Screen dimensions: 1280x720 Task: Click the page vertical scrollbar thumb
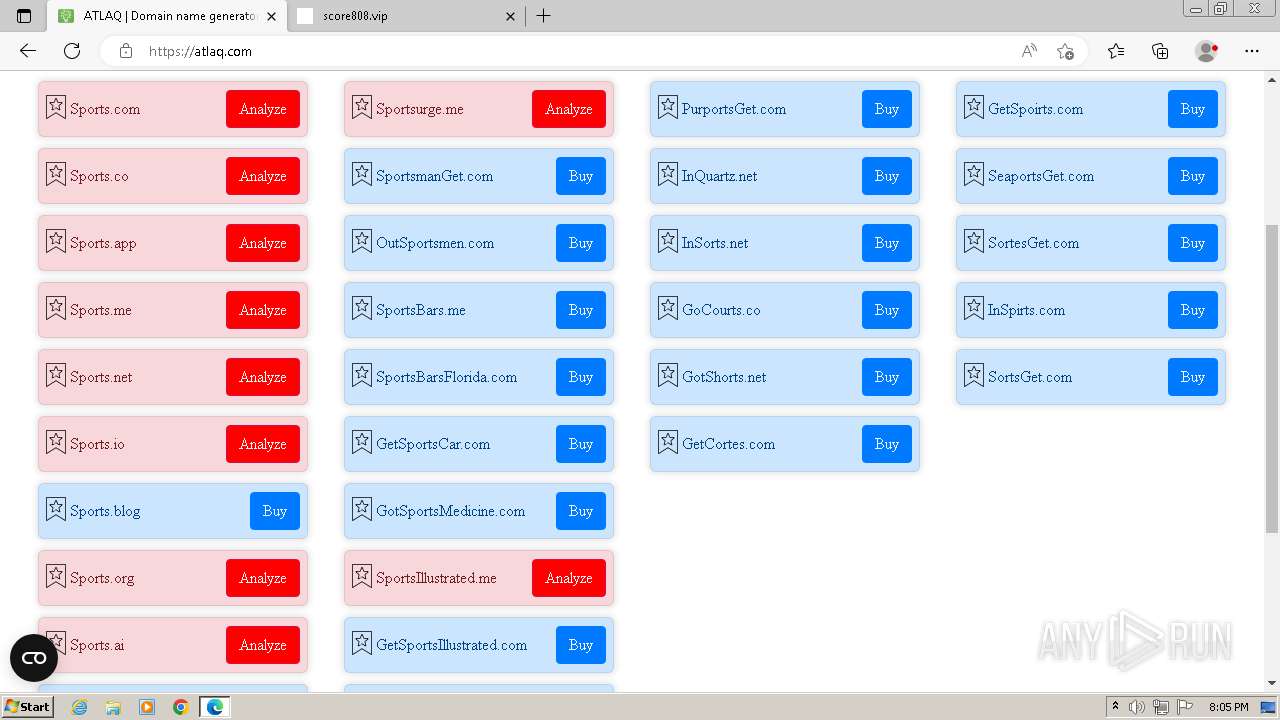point(1272,378)
